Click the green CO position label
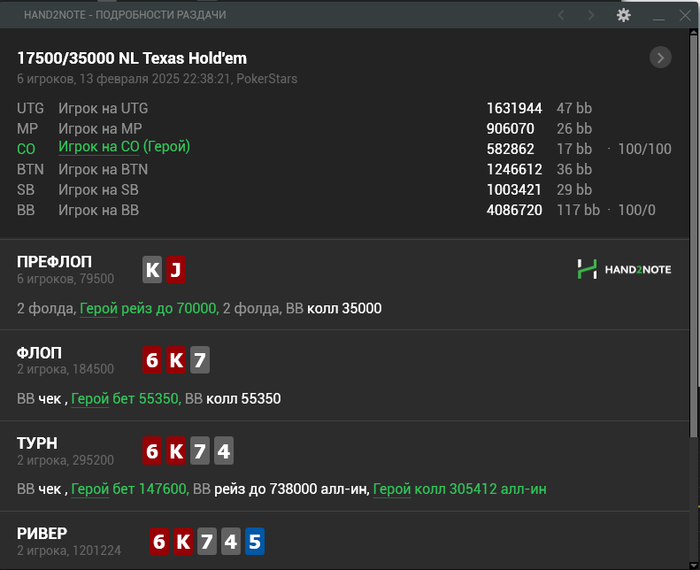 click(x=26, y=149)
